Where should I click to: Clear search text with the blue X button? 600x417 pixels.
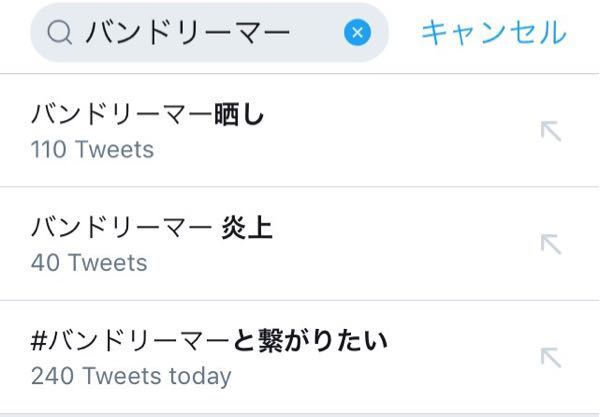pyautogui.click(x=357, y=34)
